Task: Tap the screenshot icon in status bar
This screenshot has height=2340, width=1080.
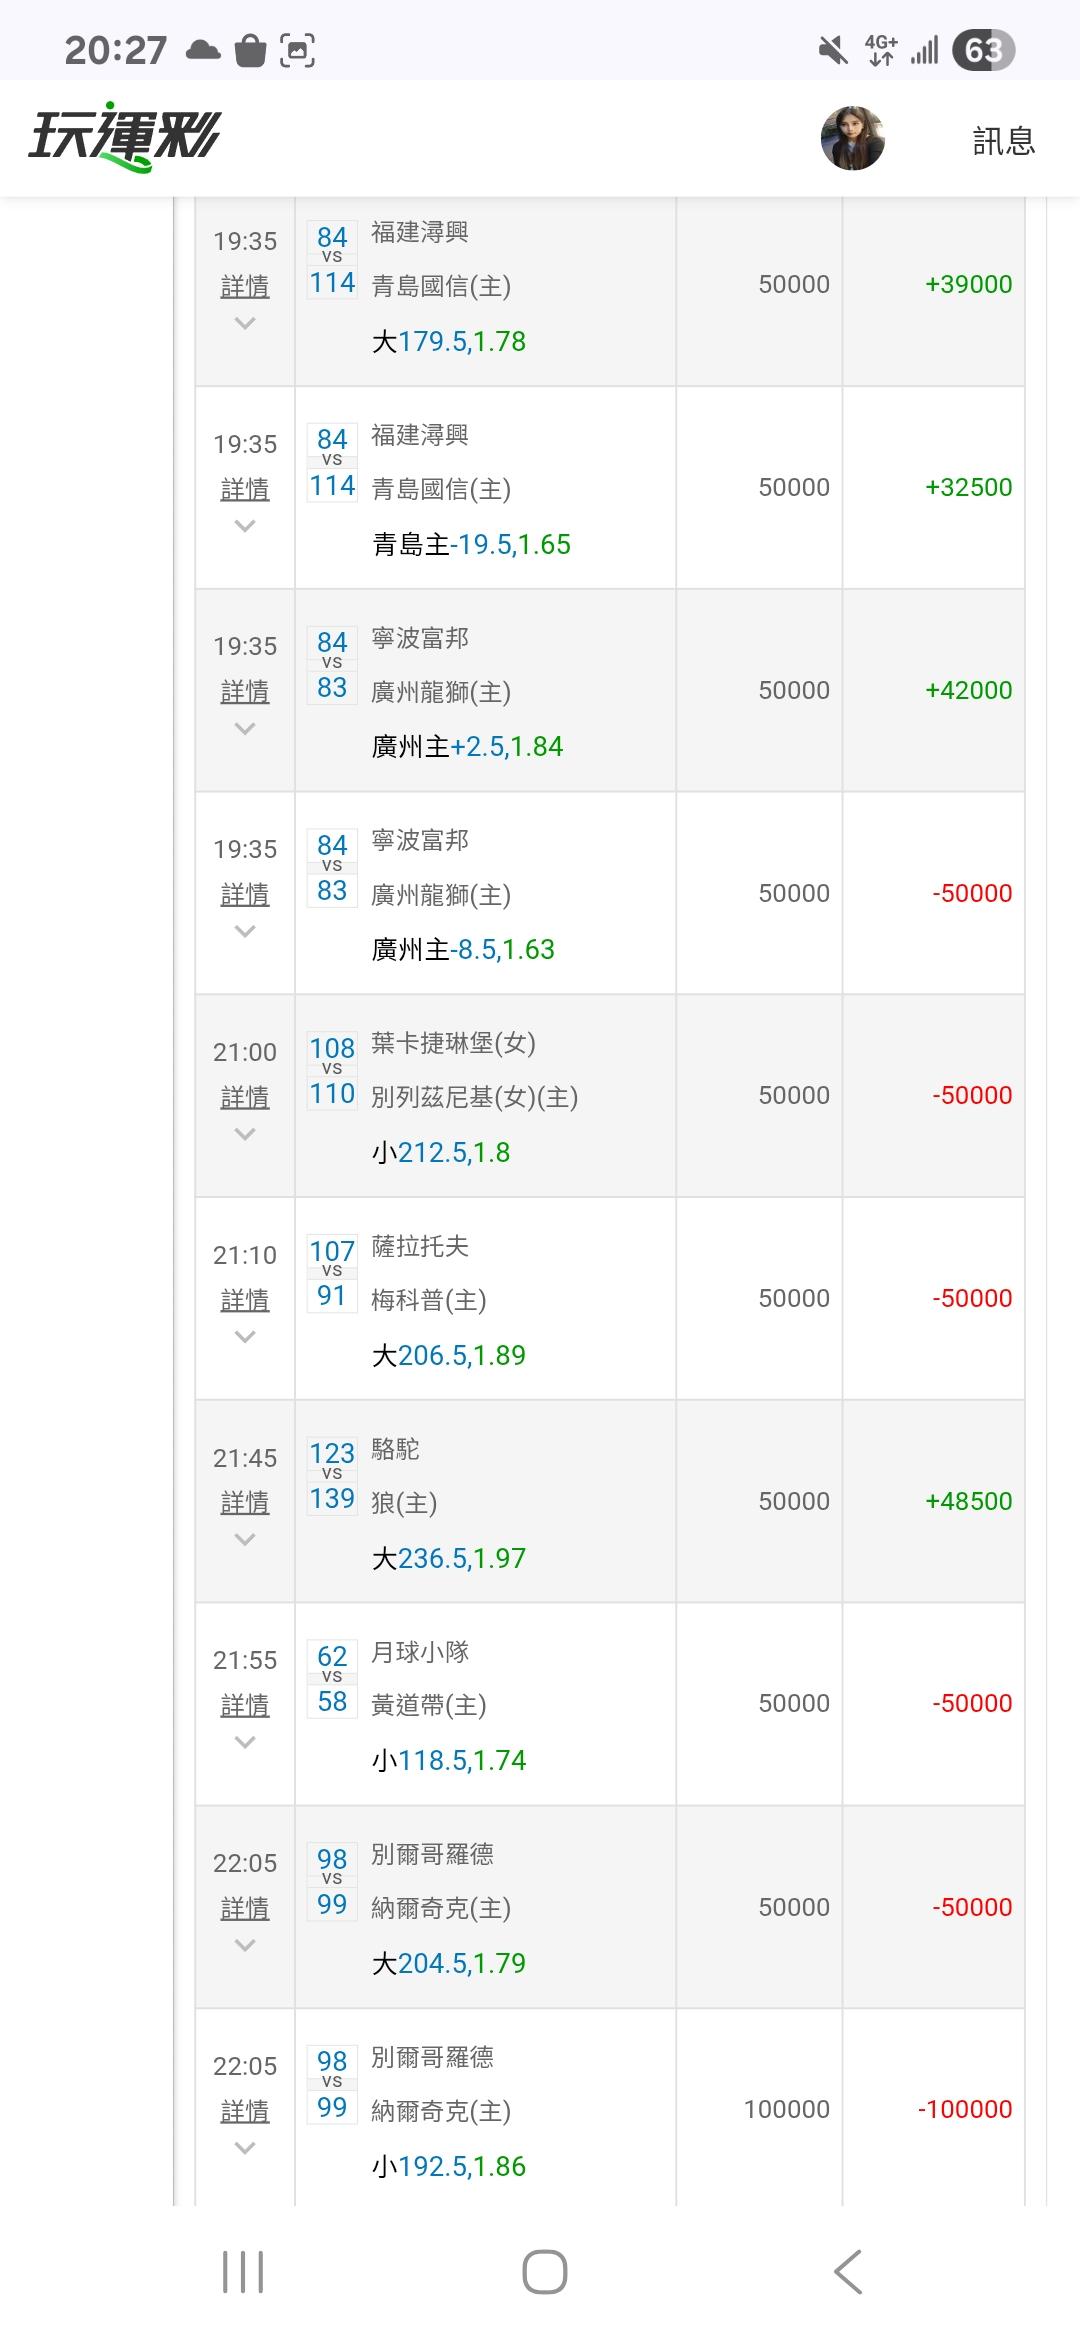Action: click(297, 50)
